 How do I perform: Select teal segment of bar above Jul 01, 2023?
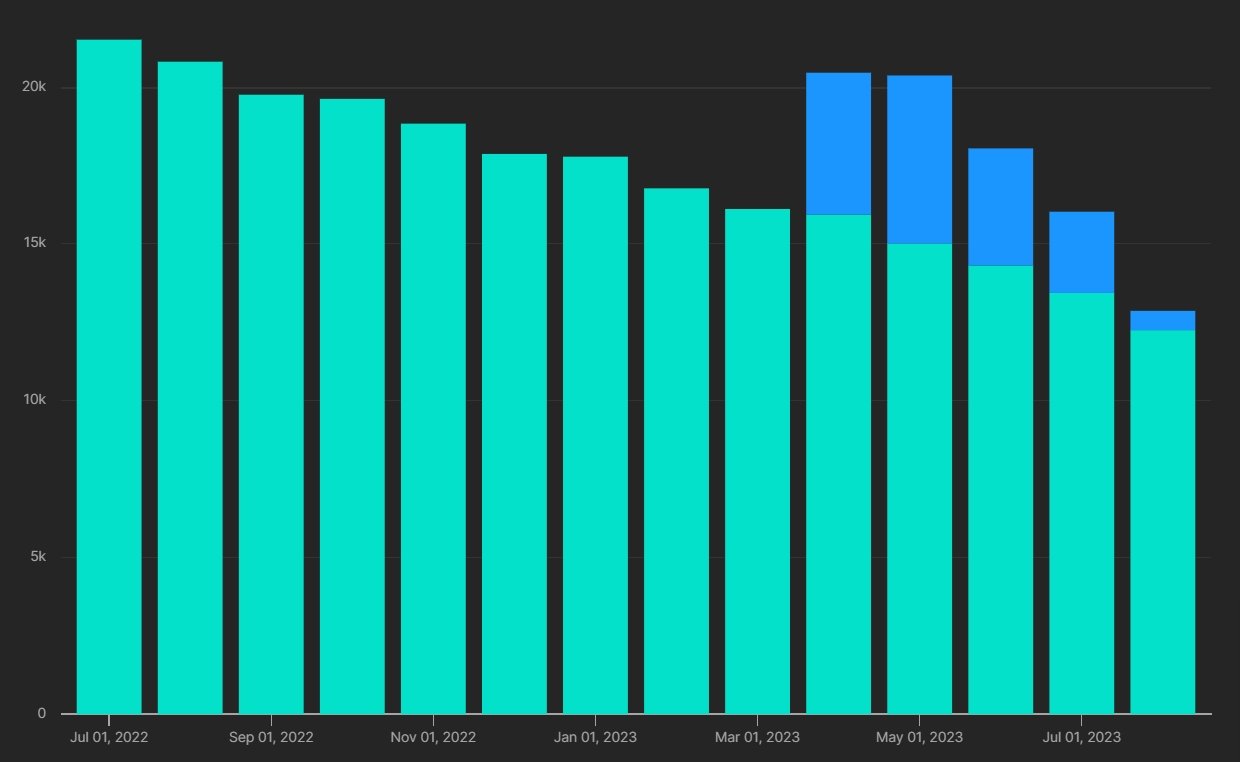pyautogui.click(x=1081, y=503)
